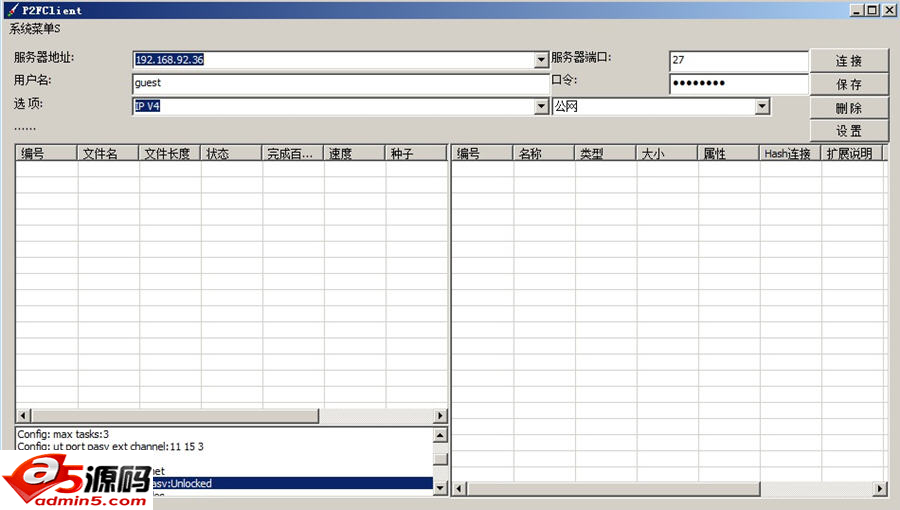
Task: Expand the server address dropdown arrow
Action: point(541,60)
